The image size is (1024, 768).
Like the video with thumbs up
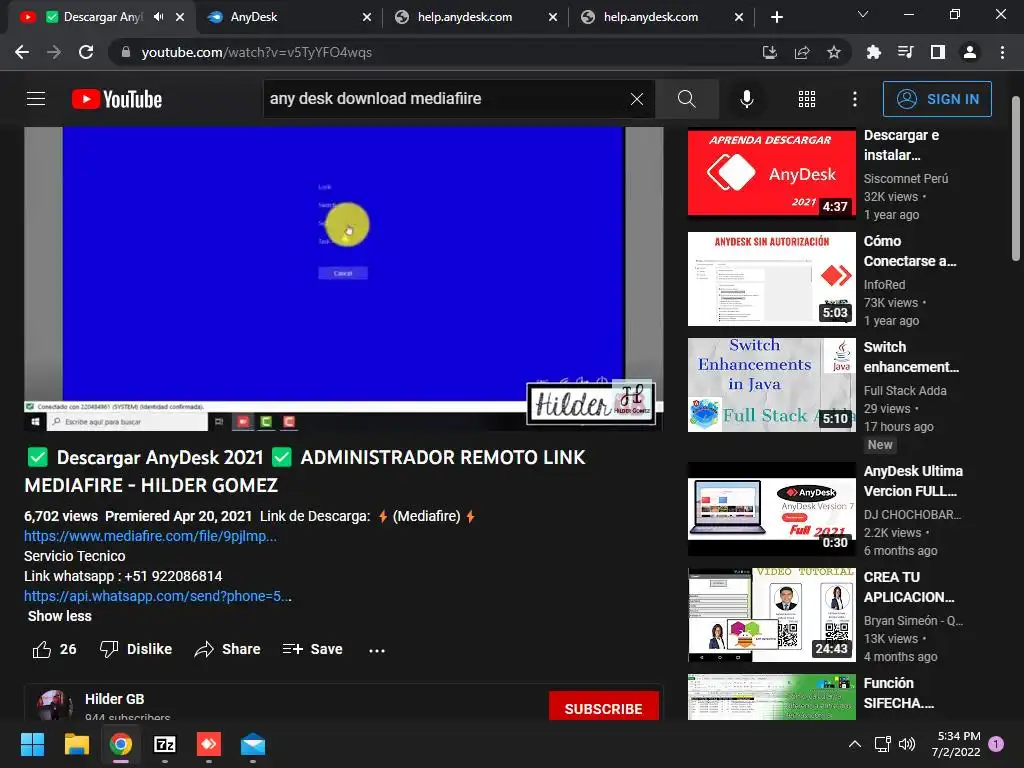click(54, 649)
